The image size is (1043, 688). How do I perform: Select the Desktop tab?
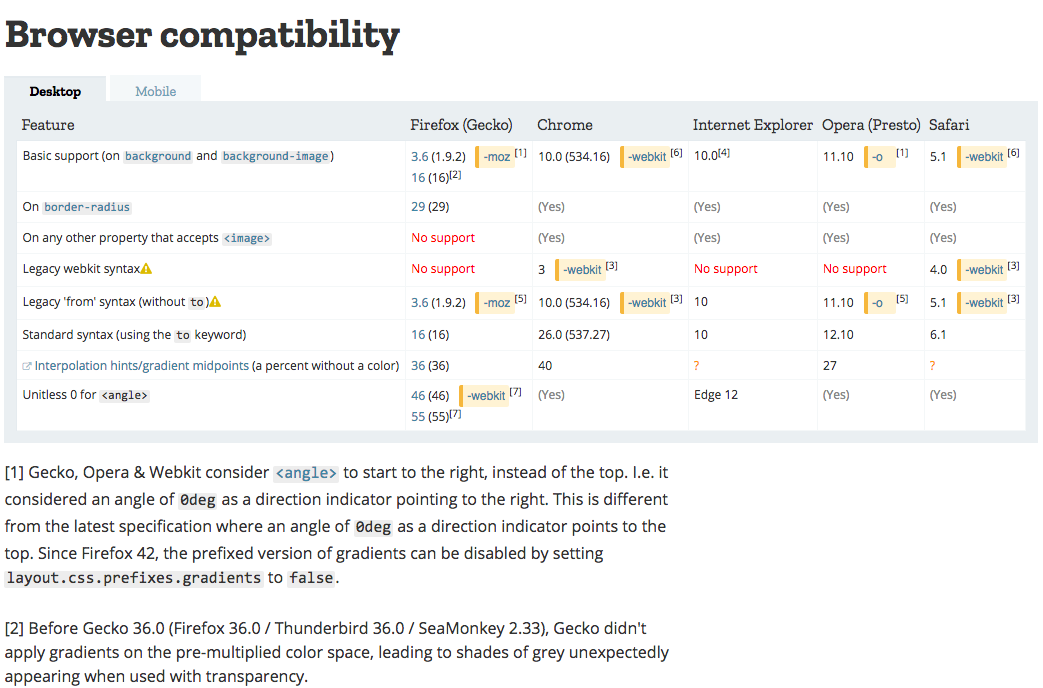click(x=55, y=91)
